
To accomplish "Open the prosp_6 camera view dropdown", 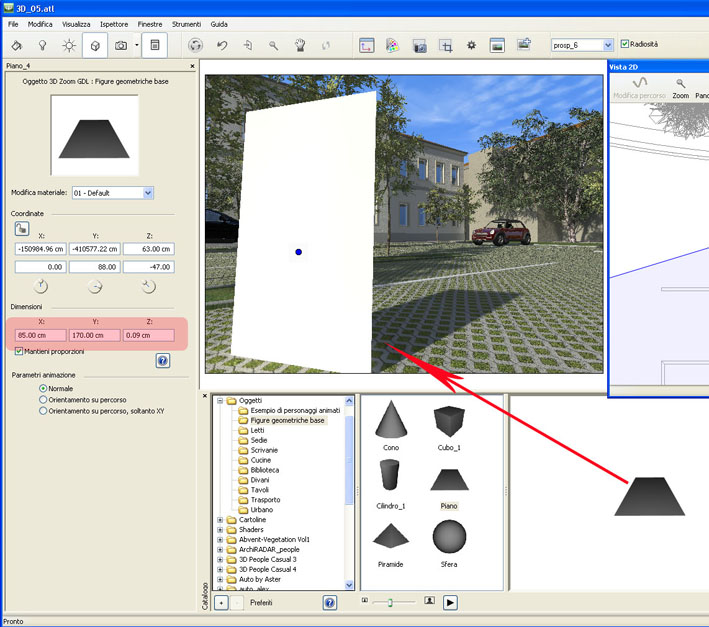I will (x=607, y=45).
